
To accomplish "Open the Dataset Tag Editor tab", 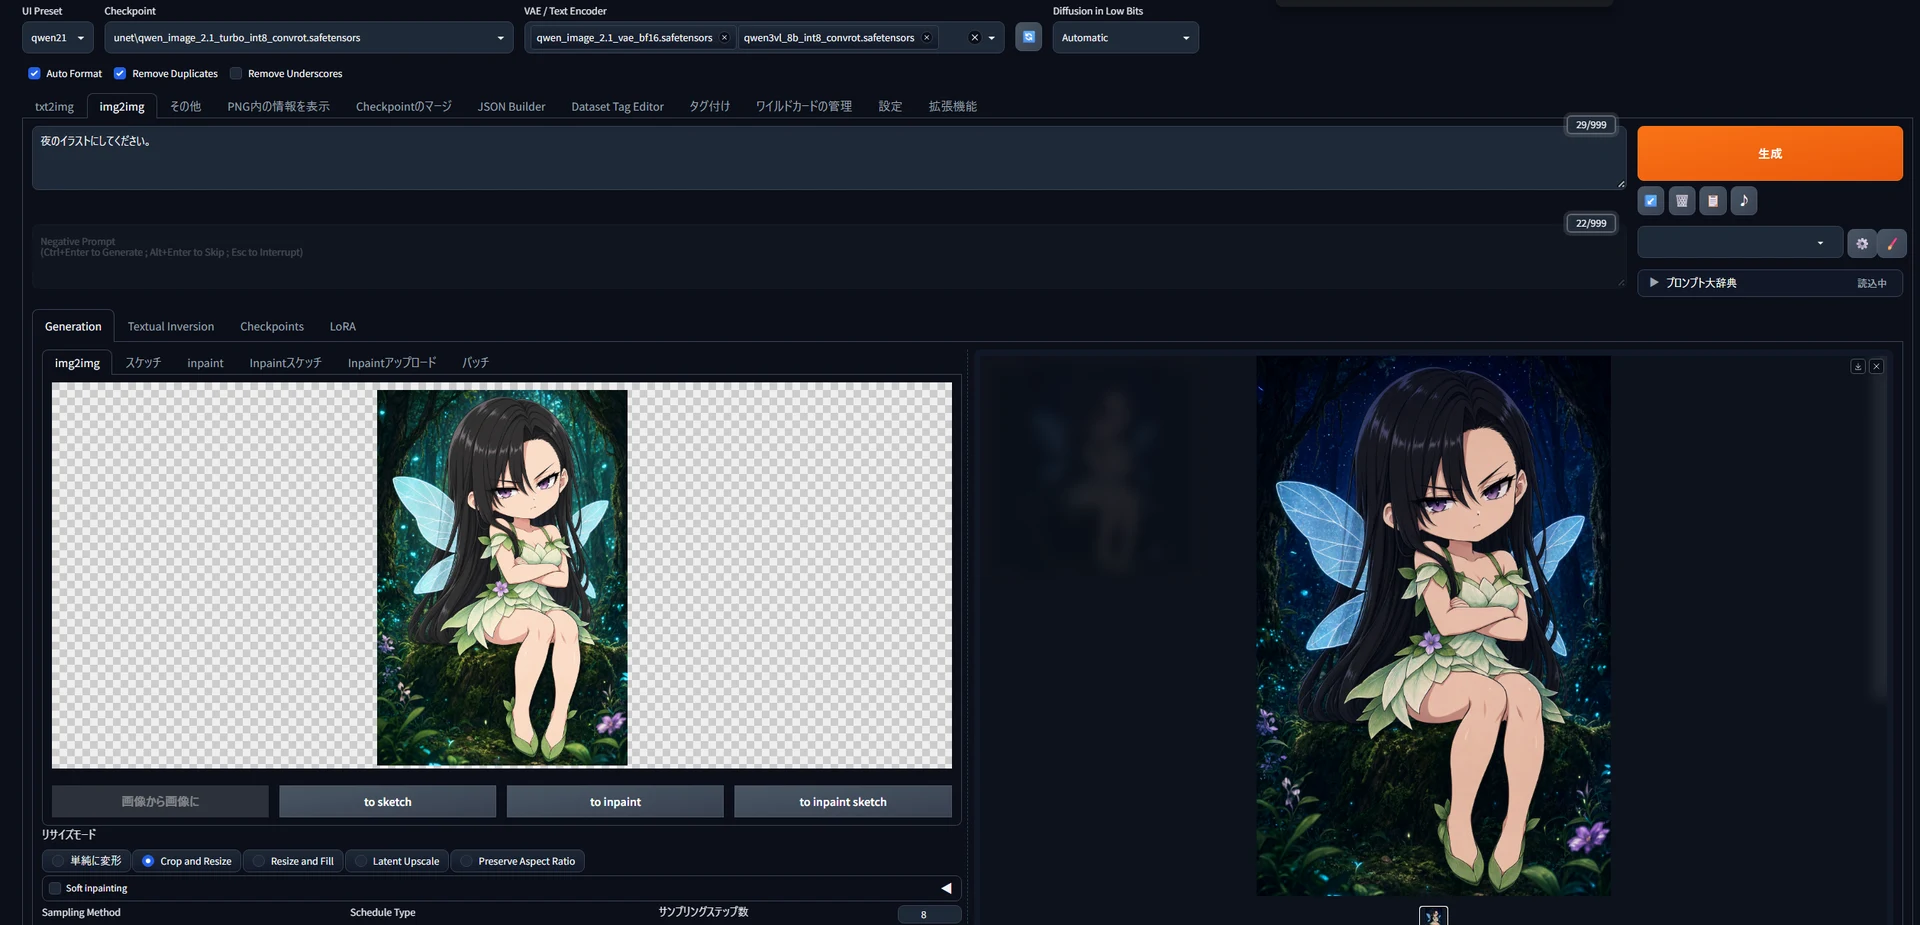I will 617,106.
